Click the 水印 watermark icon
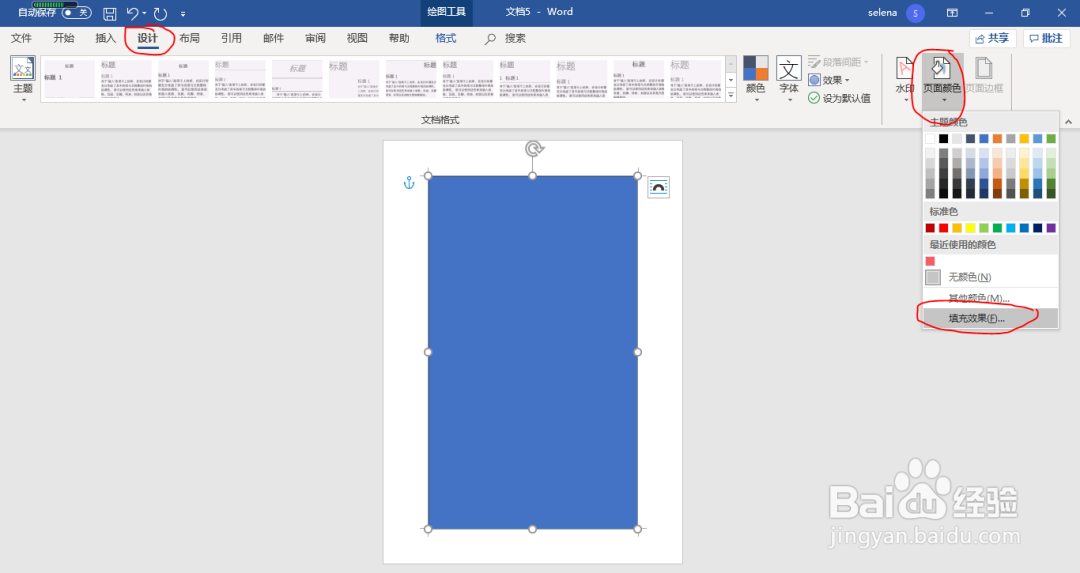 pyautogui.click(x=904, y=78)
